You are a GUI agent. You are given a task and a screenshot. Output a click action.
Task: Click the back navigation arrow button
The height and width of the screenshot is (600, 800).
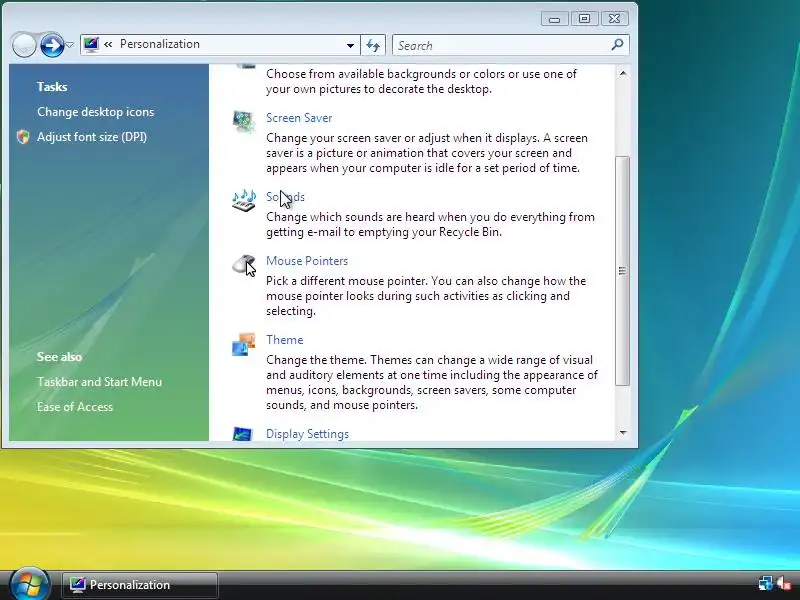(x=24, y=45)
